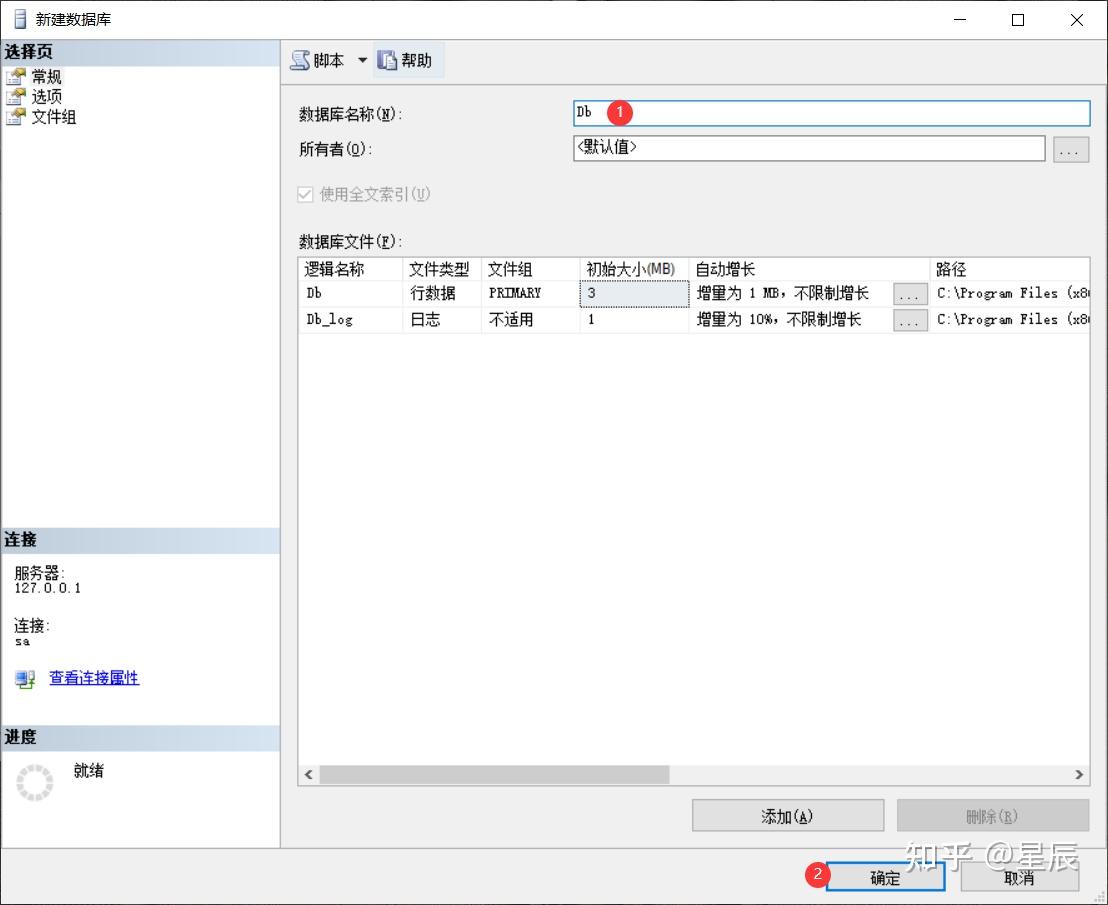Click the 不适用 filegroup cell
This screenshot has height=905, width=1108.
[531, 319]
